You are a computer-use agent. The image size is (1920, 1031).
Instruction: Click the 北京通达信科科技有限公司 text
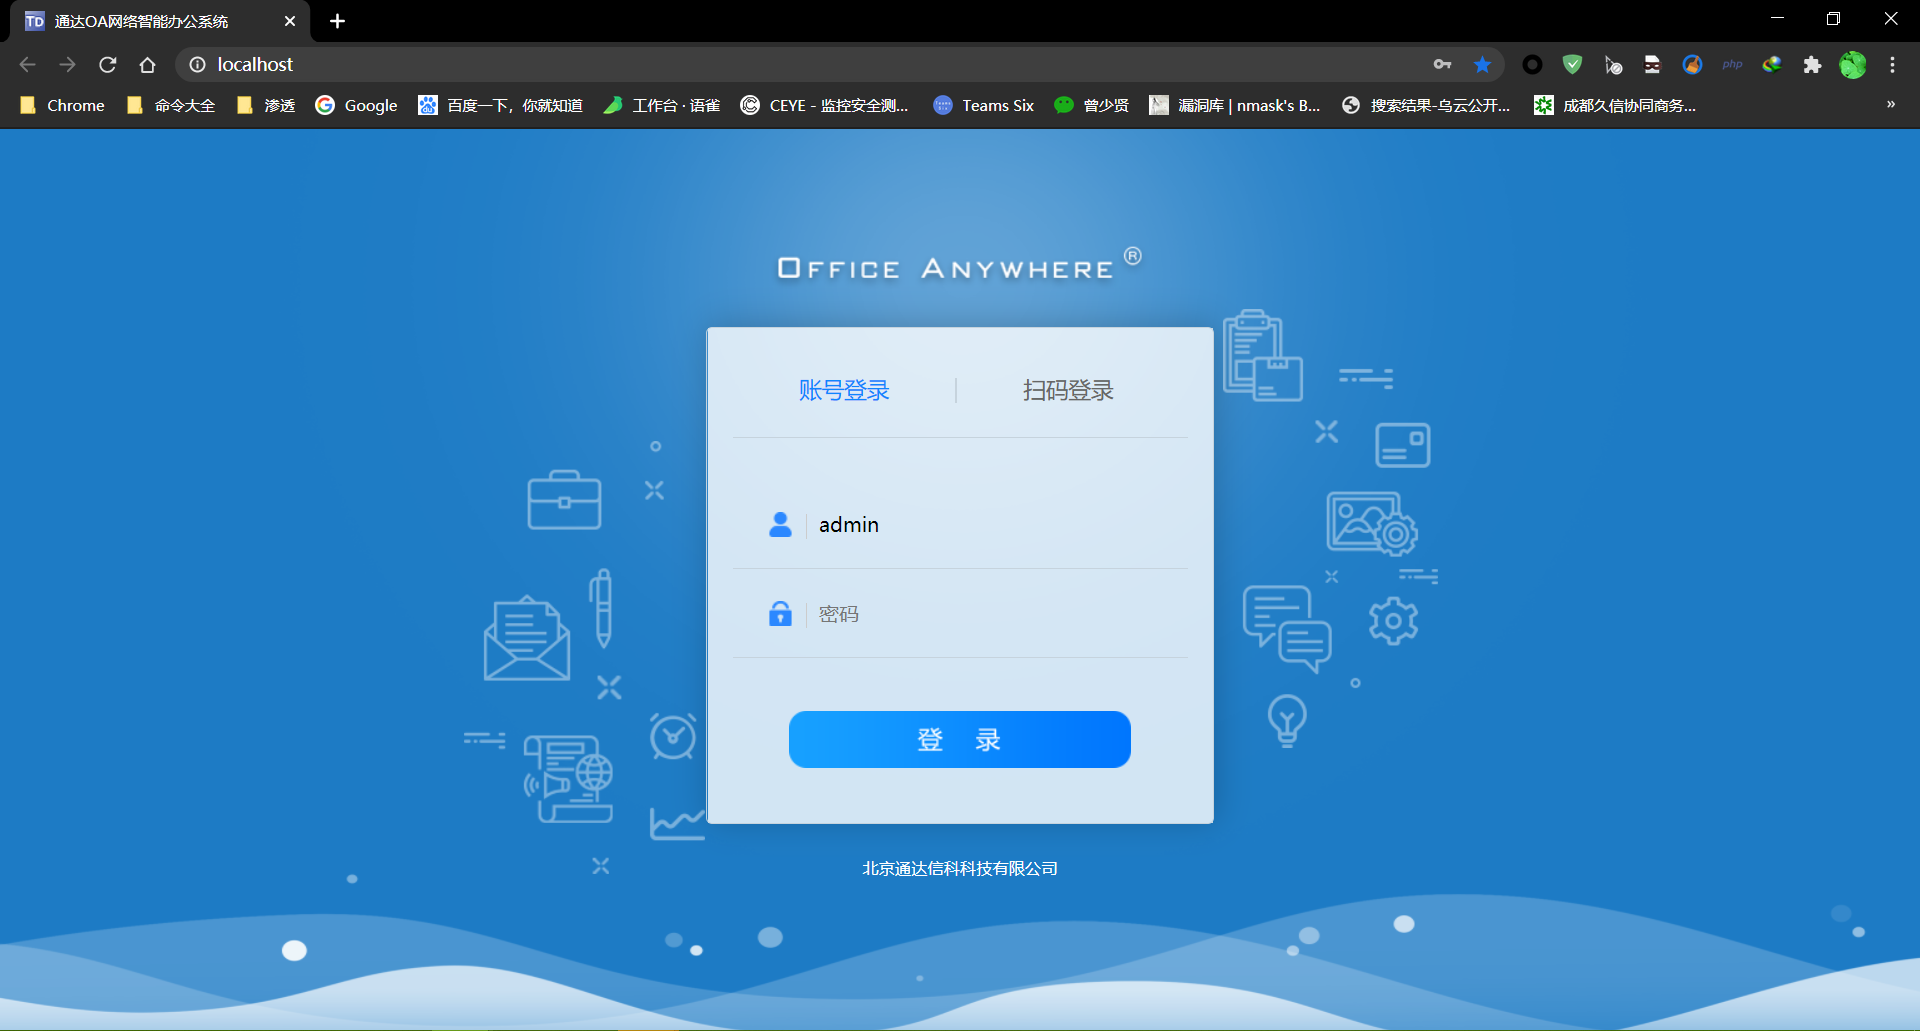[960, 868]
